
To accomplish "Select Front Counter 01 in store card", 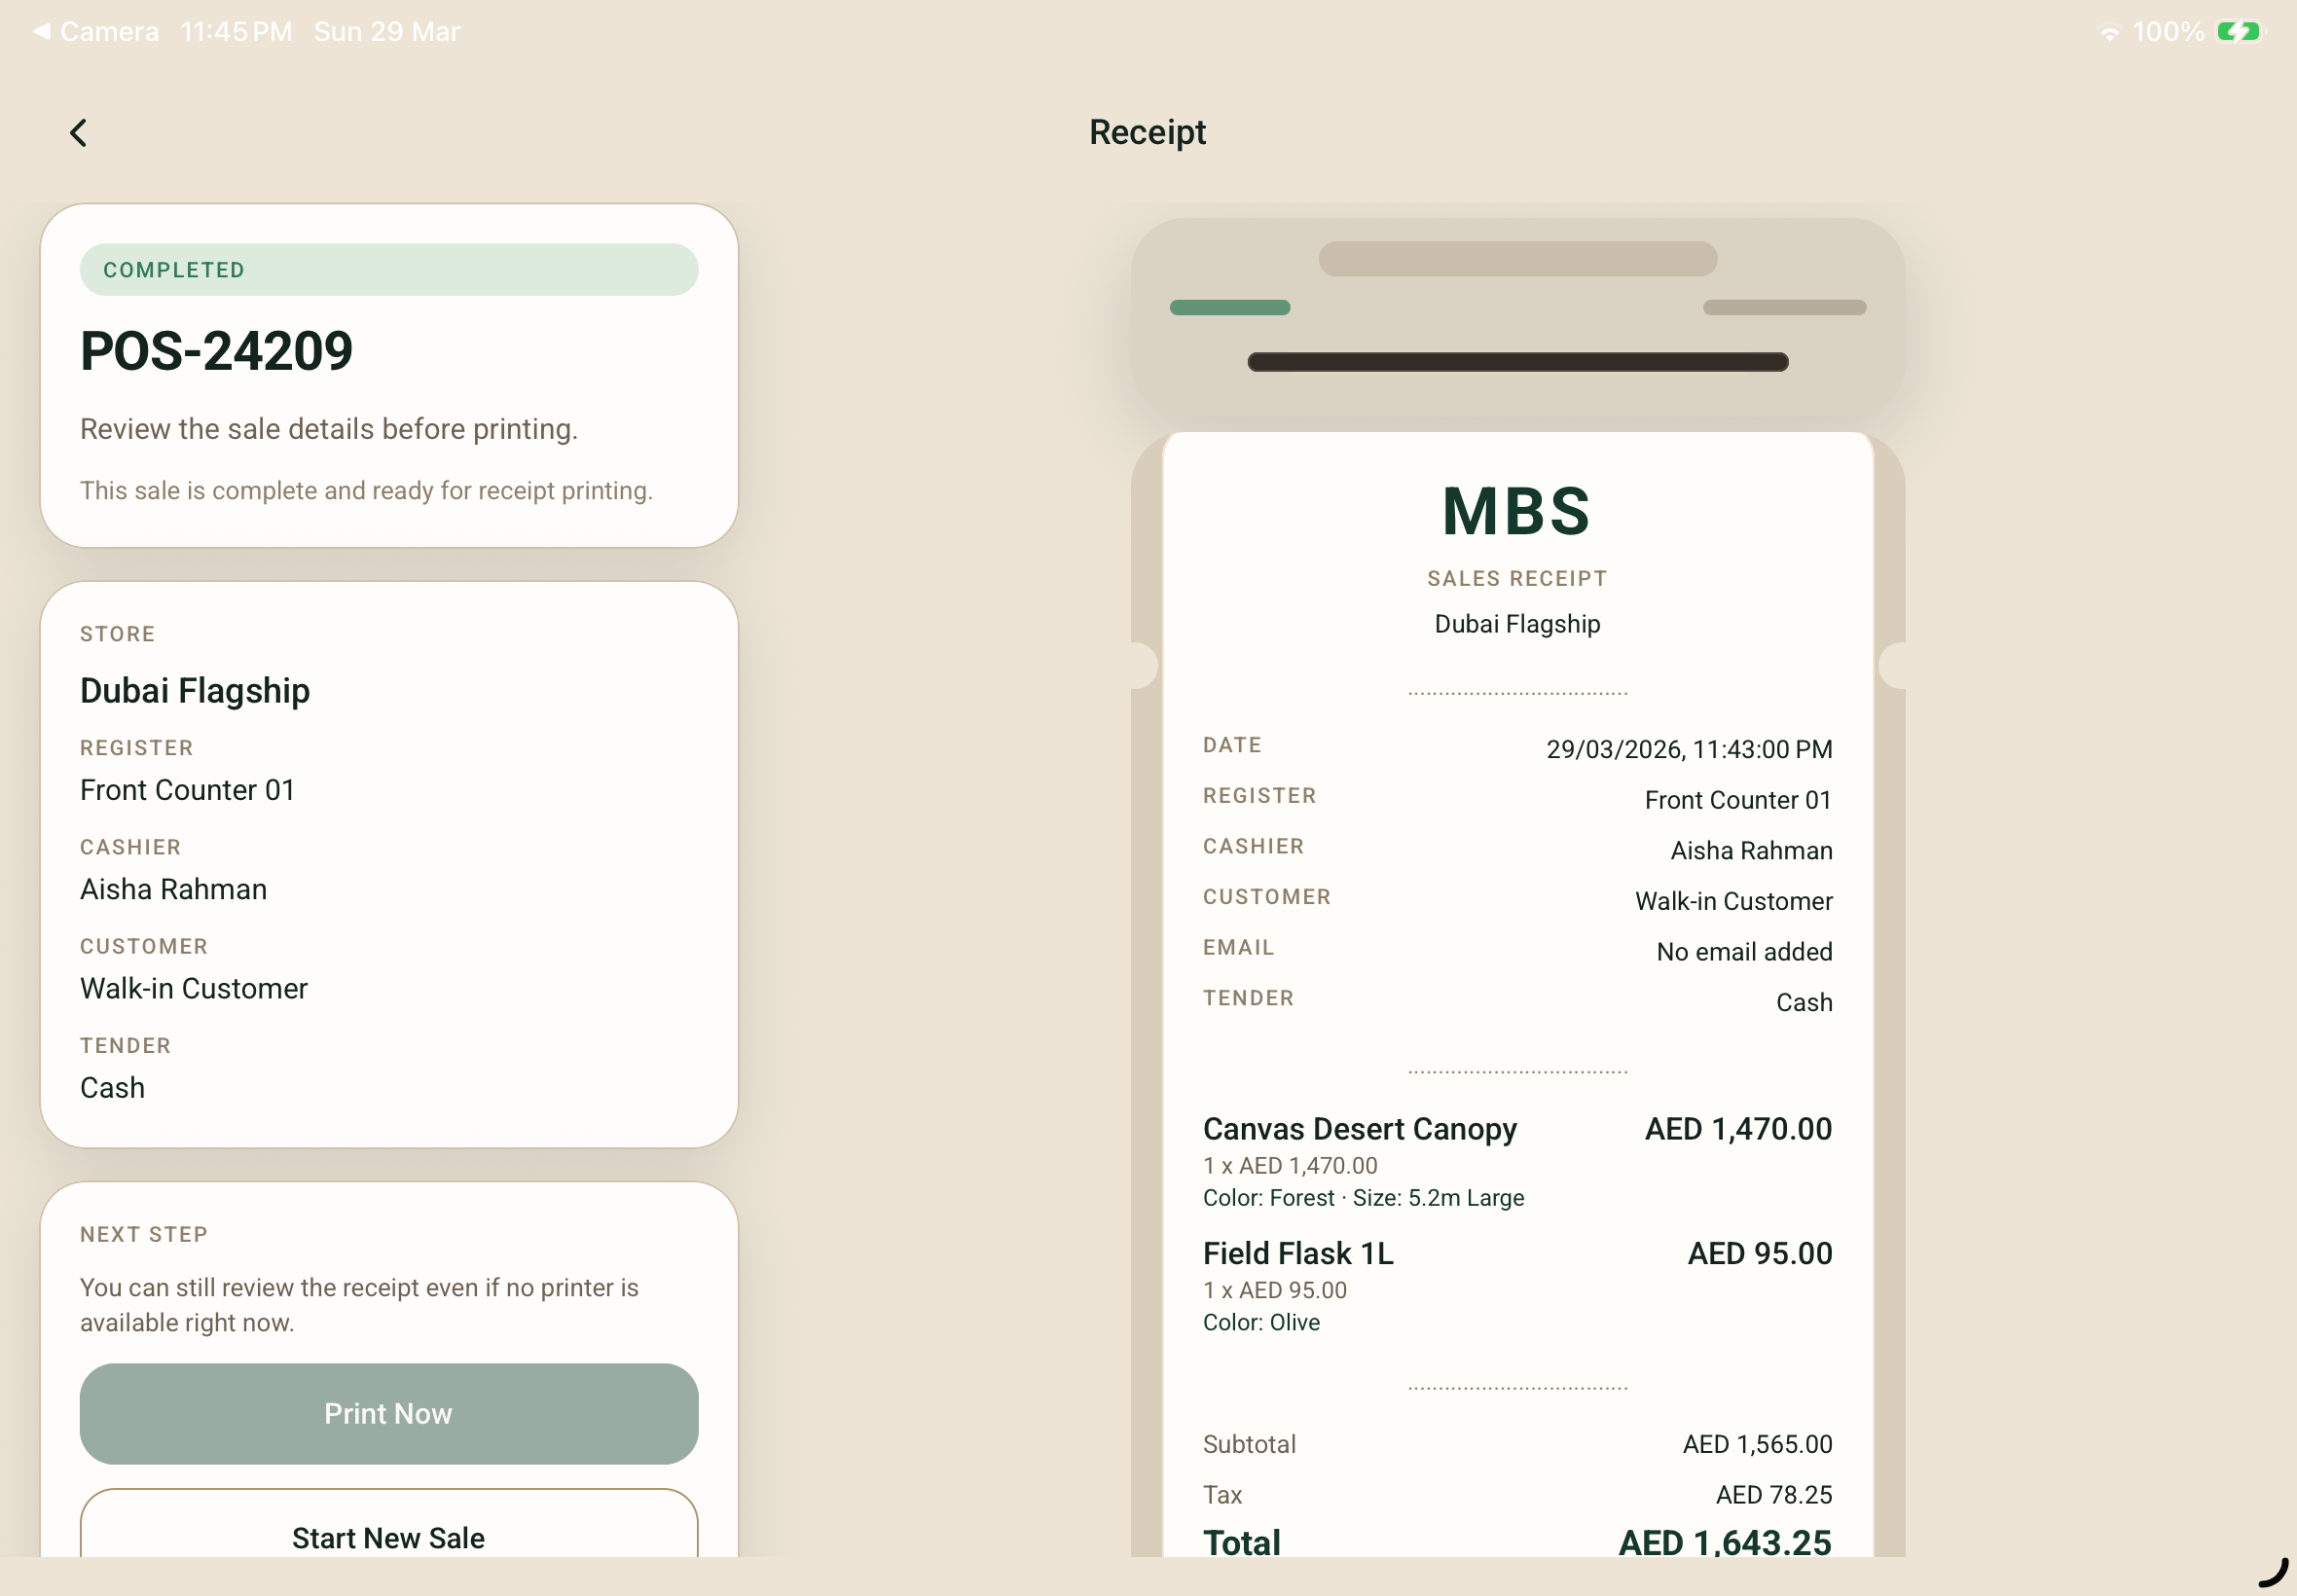I will (x=187, y=790).
